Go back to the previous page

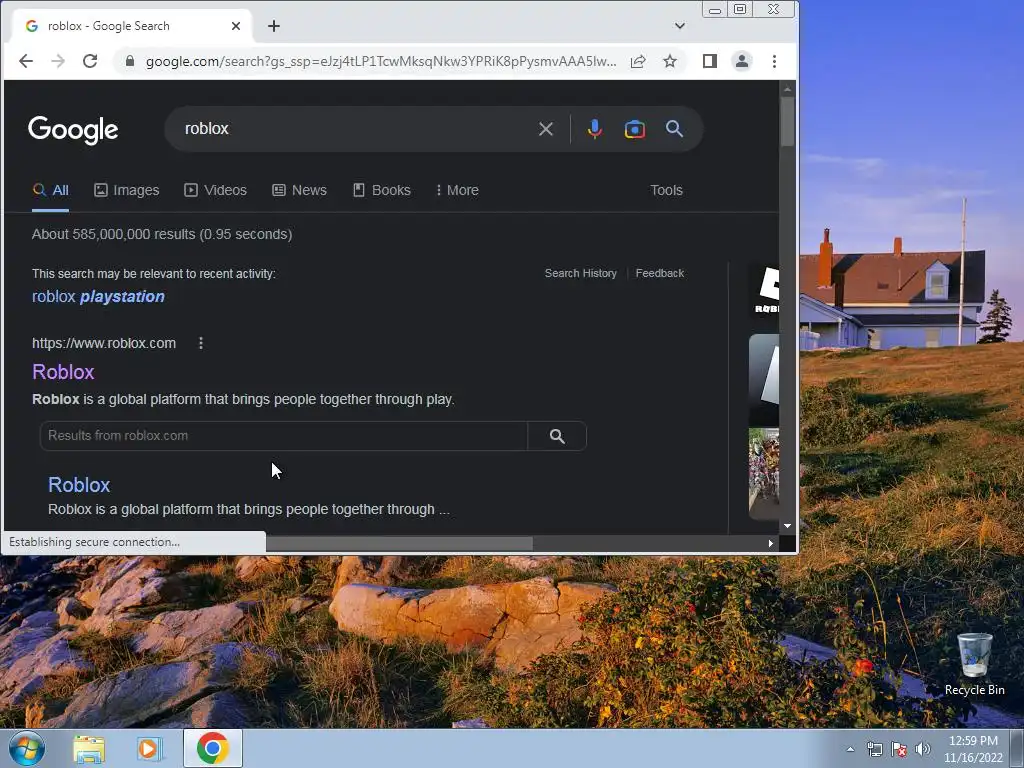25,61
